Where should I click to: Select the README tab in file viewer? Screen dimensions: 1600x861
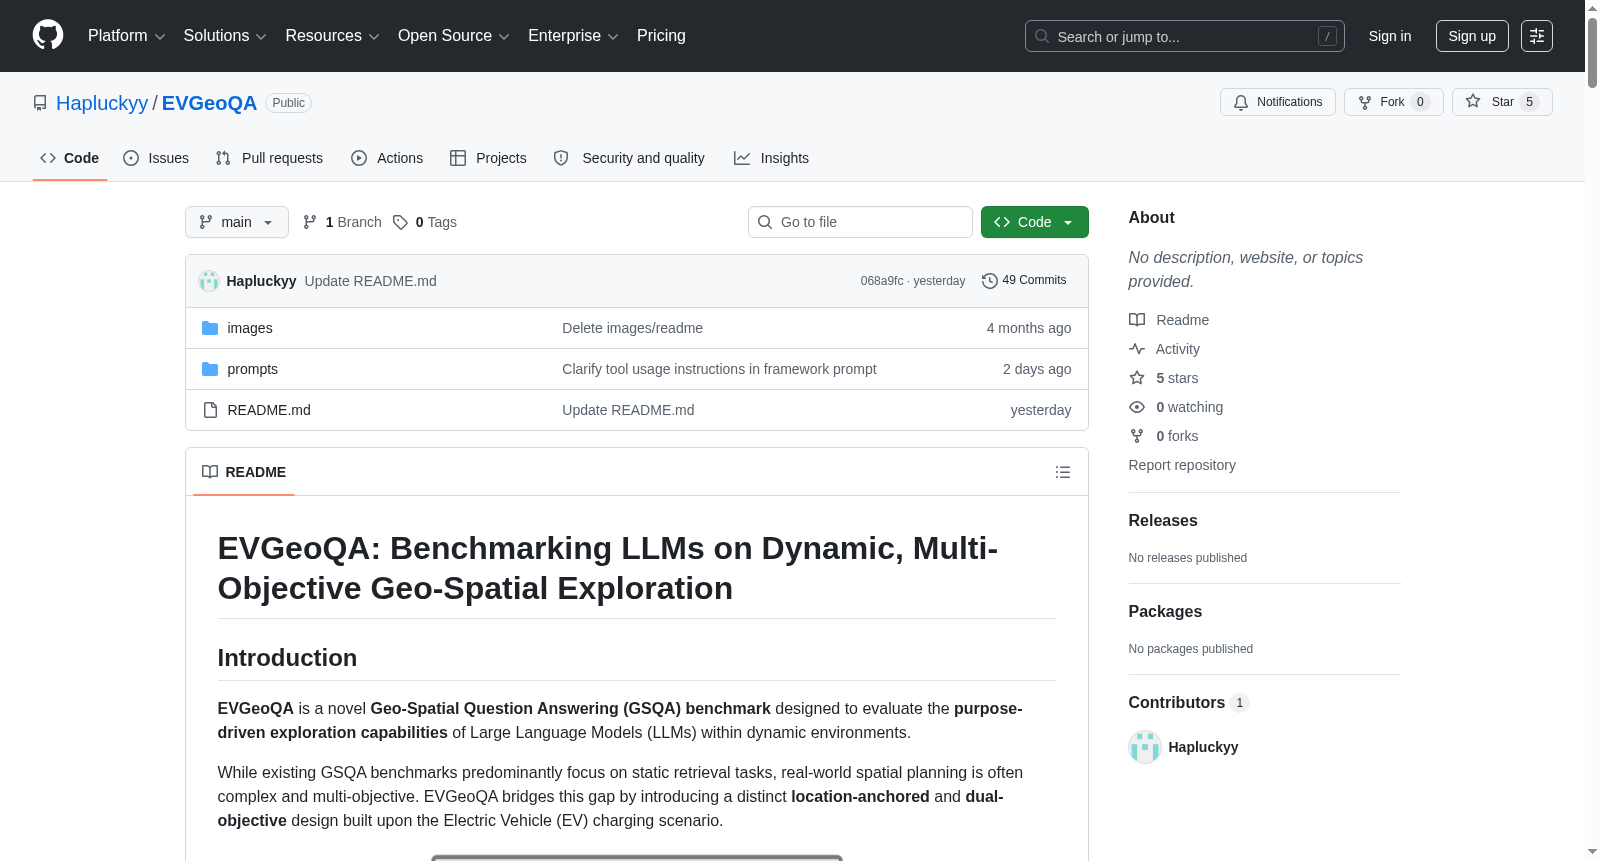tap(244, 472)
